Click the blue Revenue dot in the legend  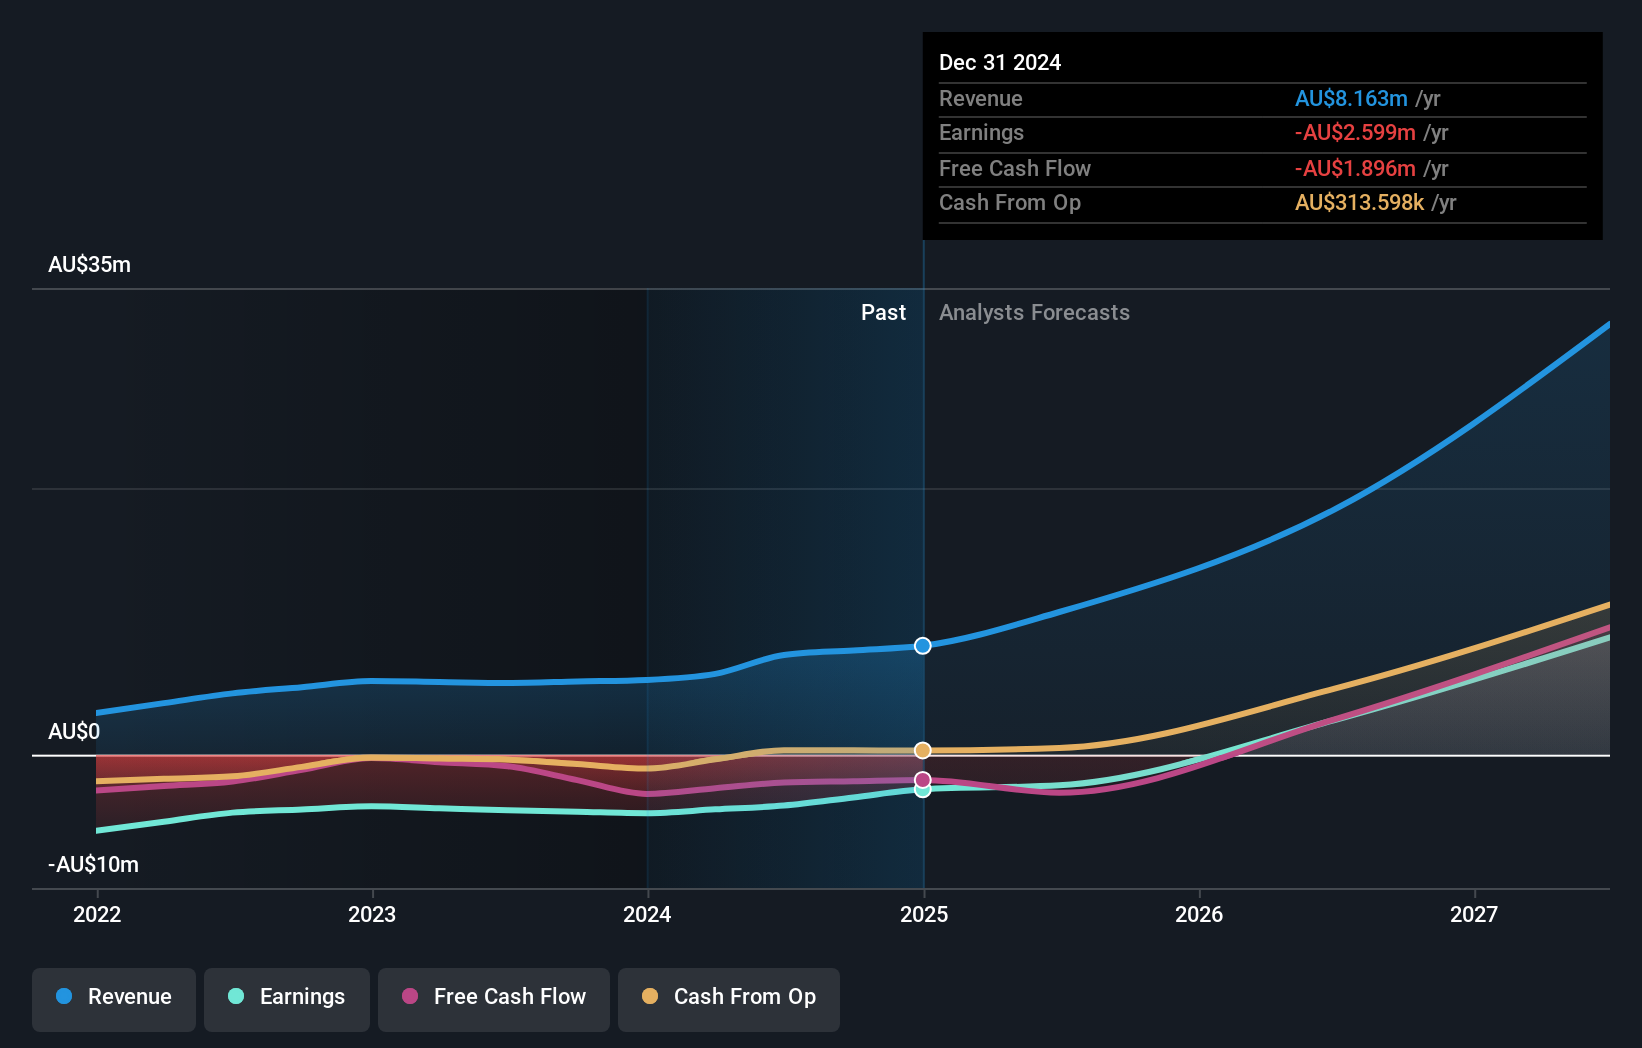(62, 996)
